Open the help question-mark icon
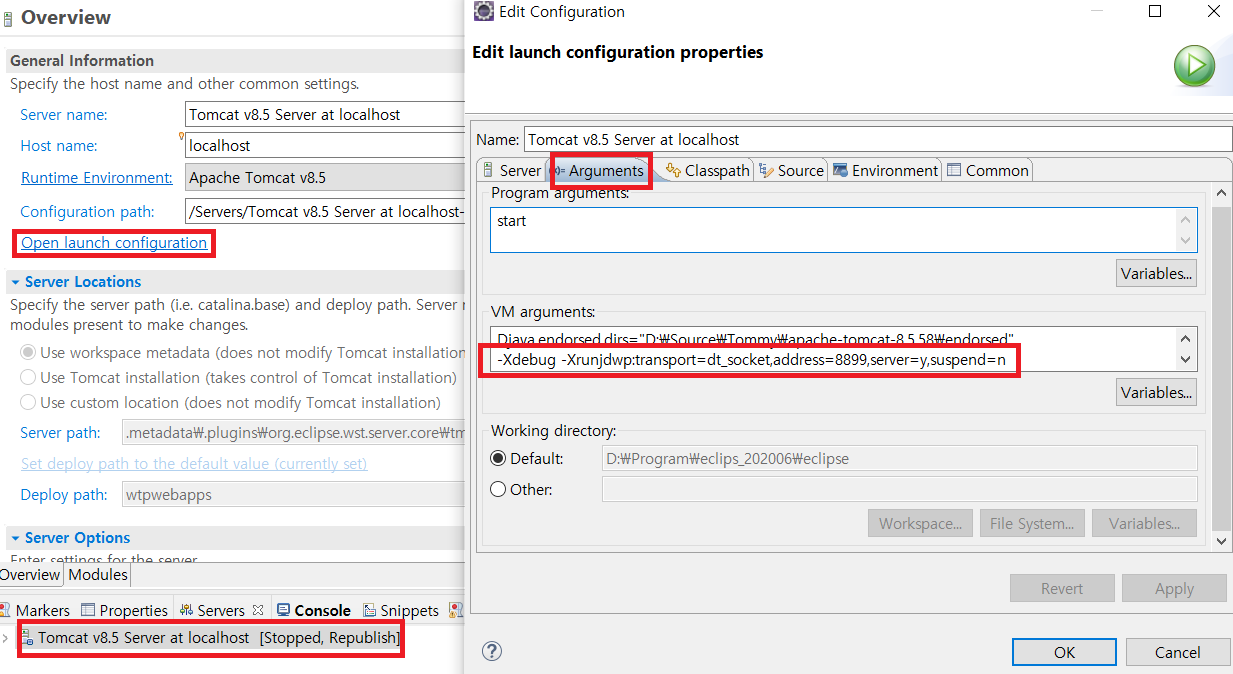Image resolution: width=1233 pixels, height=674 pixels. point(491,651)
